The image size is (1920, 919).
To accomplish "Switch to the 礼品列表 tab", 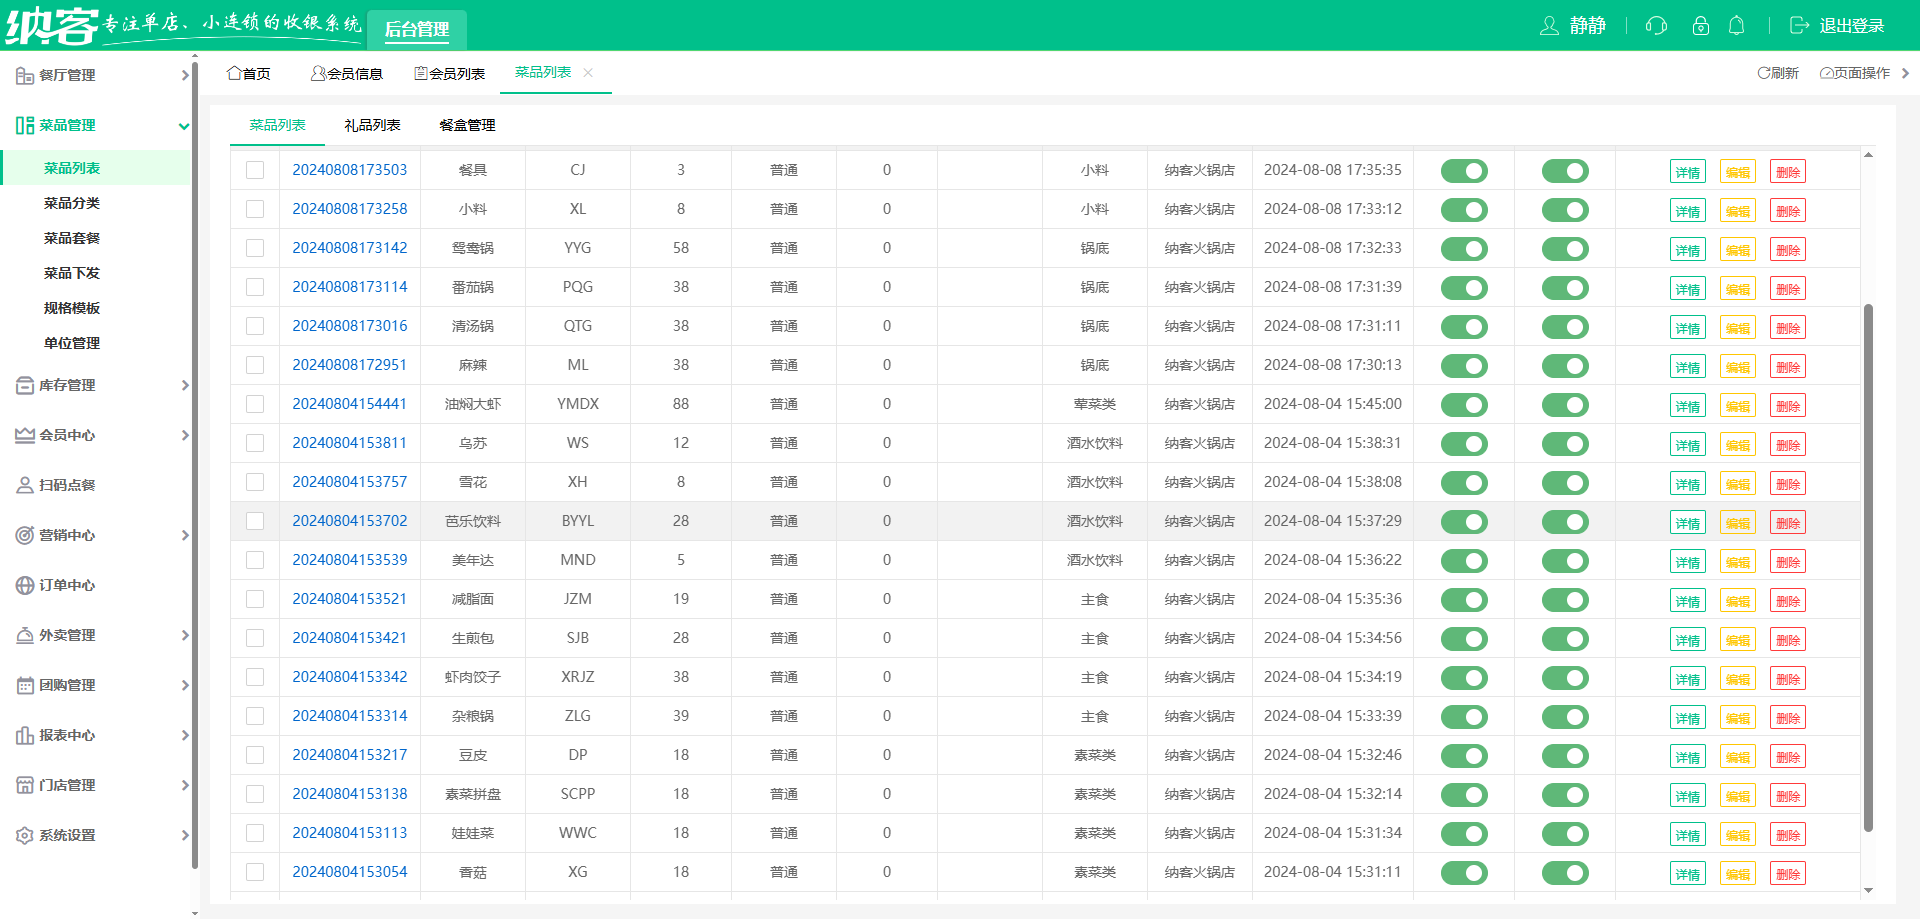I will click(372, 125).
